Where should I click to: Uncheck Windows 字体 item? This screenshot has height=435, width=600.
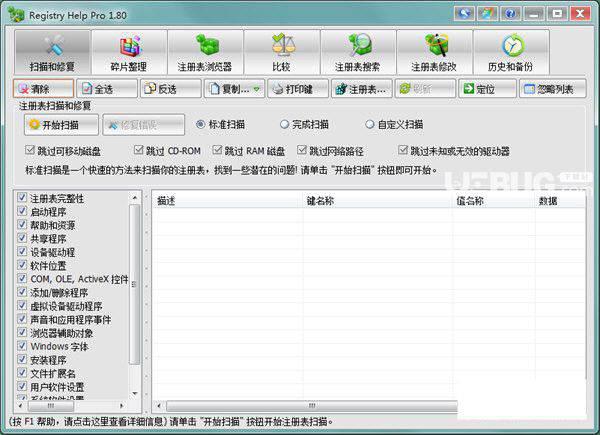click(22, 345)
